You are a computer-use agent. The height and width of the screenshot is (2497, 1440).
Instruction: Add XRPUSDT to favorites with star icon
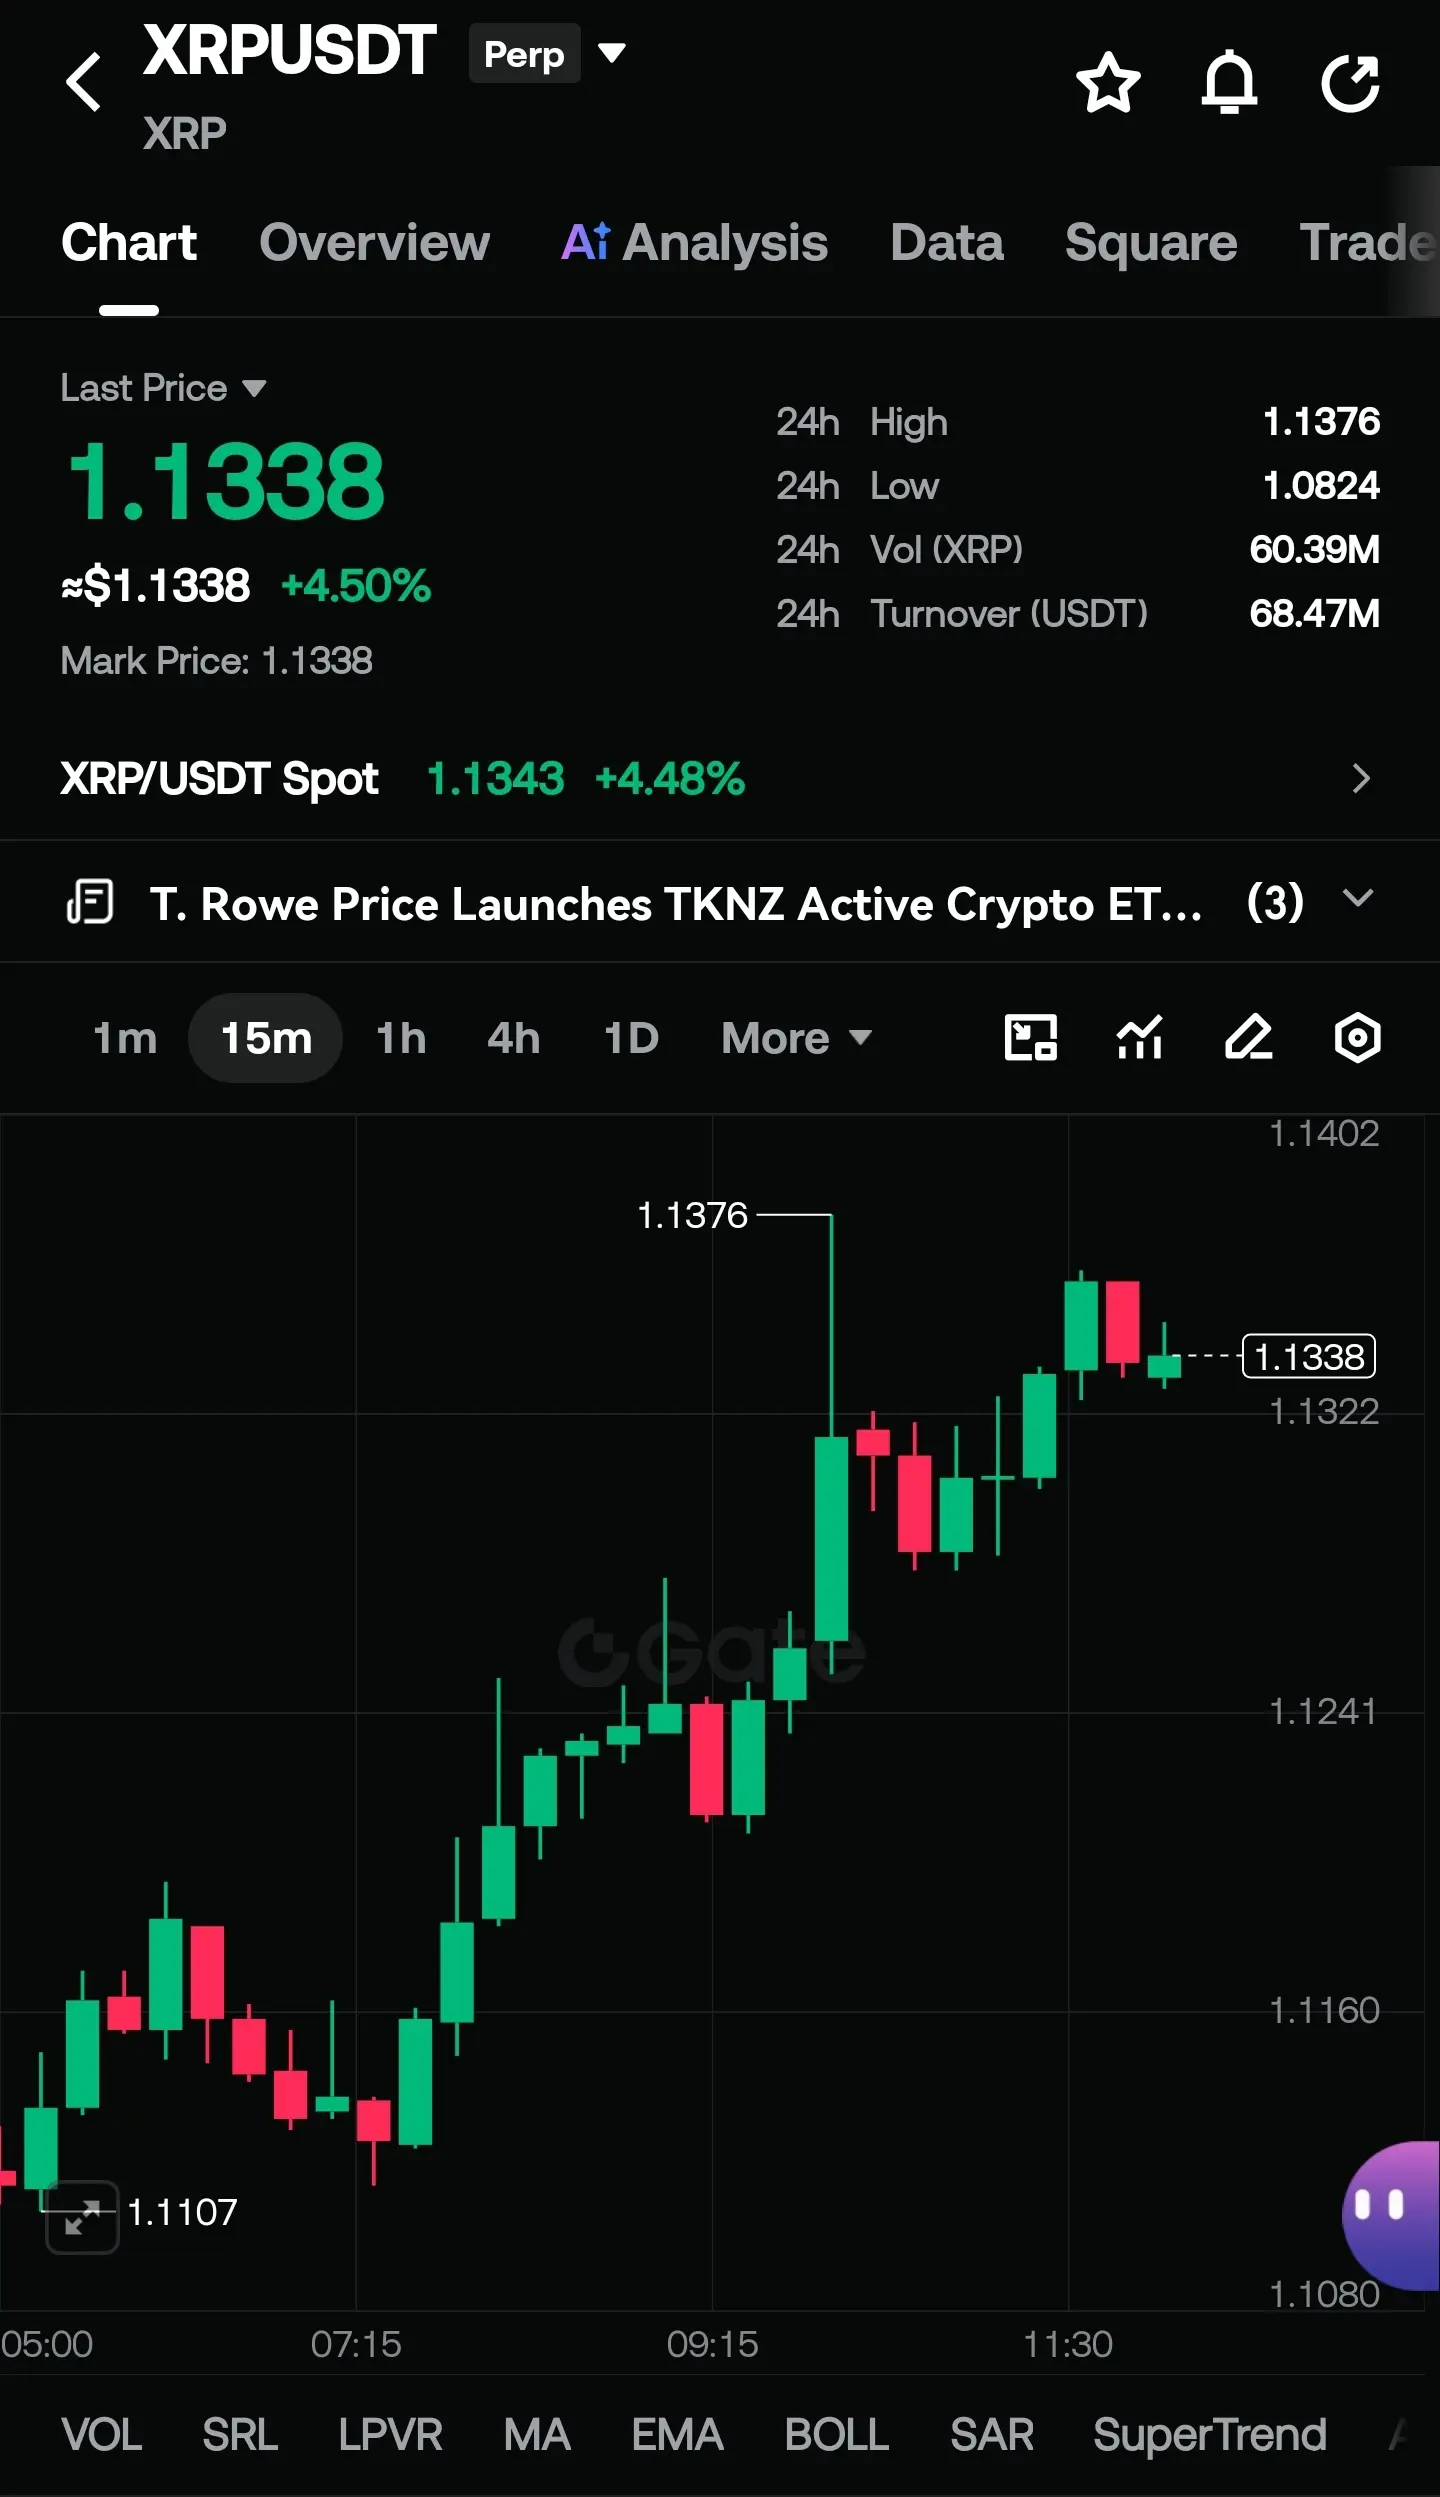(x=1108, y=82)
